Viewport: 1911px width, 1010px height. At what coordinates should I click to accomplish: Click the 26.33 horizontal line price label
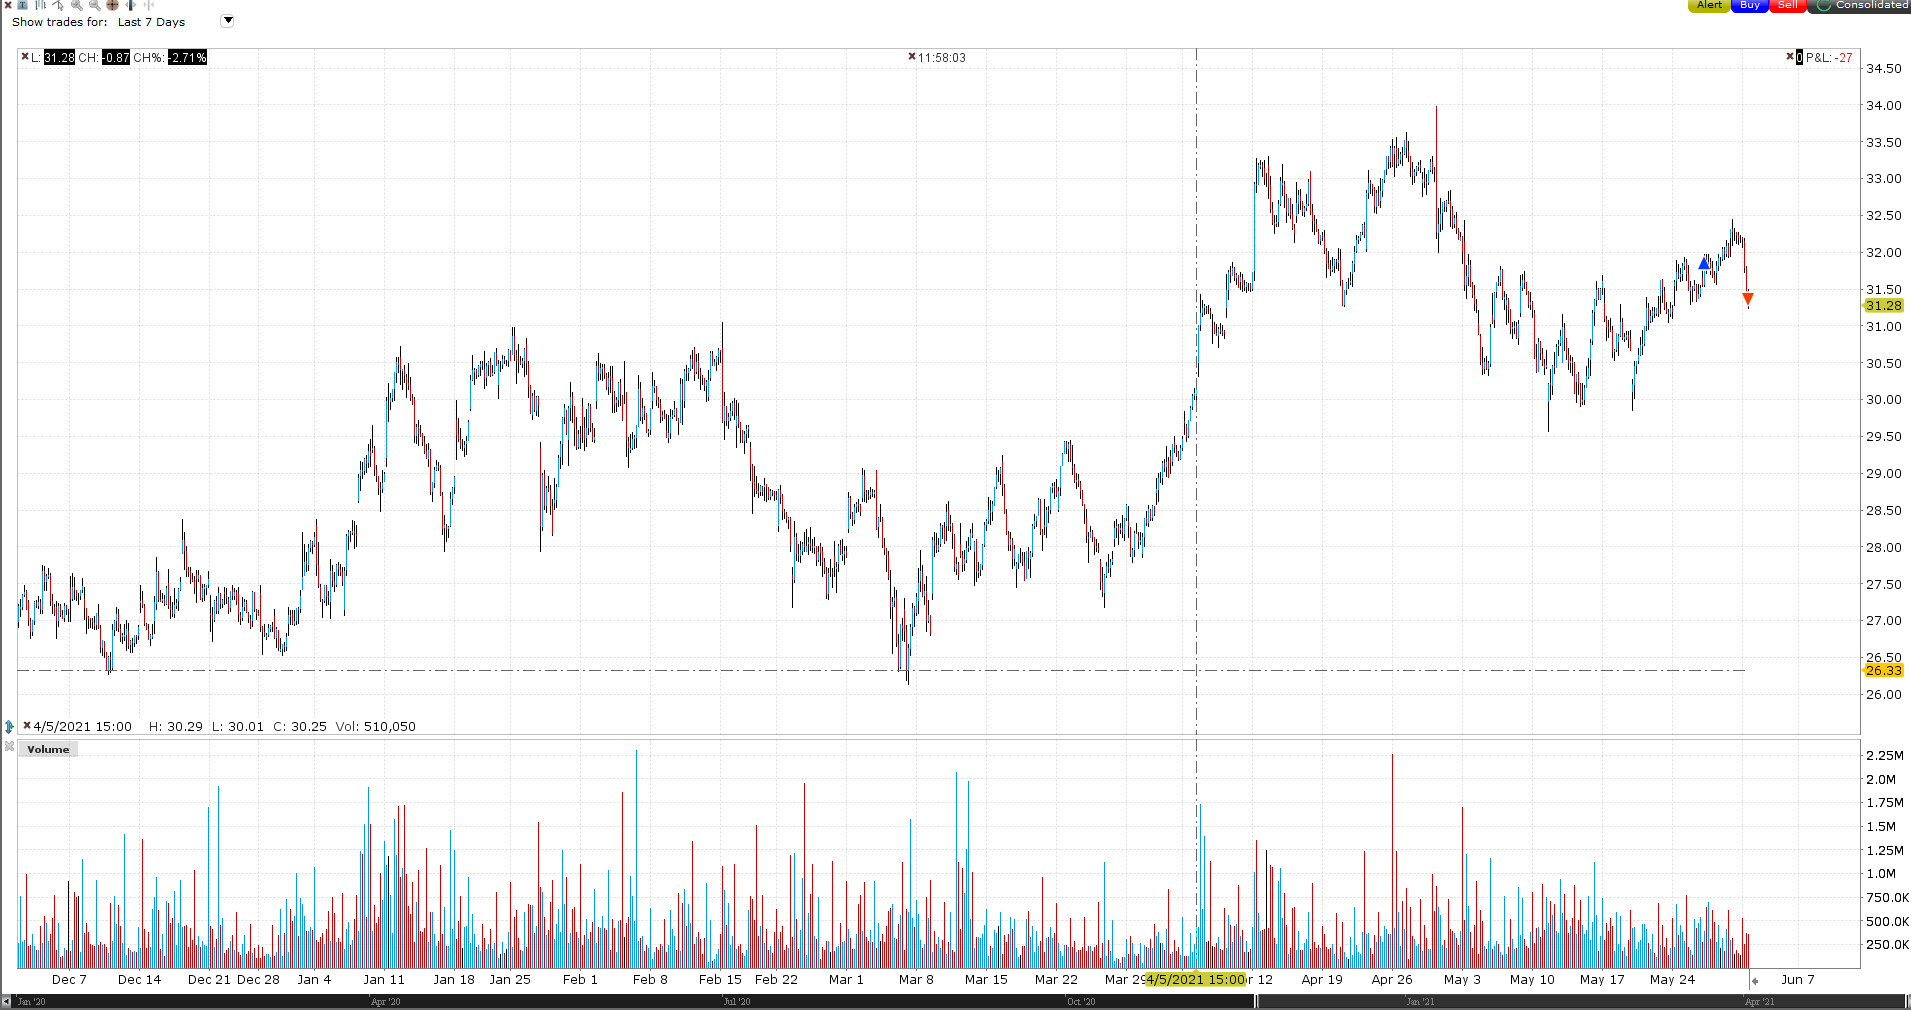tap(1884, 671)
